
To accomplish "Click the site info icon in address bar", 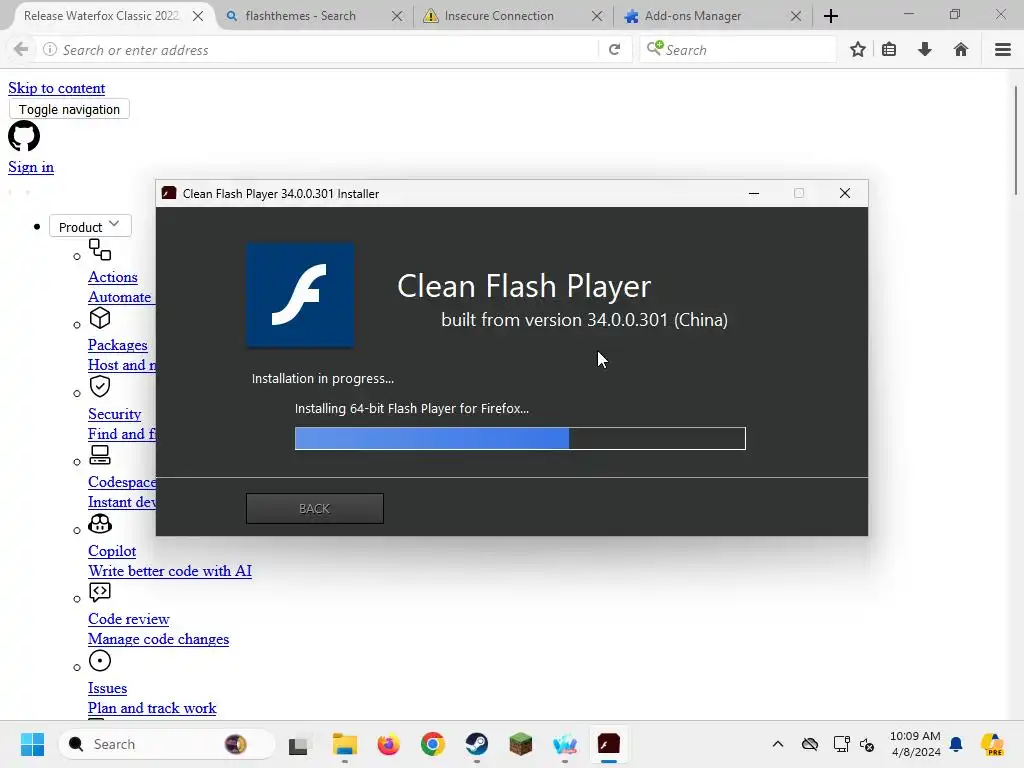I will pos(50,50).
